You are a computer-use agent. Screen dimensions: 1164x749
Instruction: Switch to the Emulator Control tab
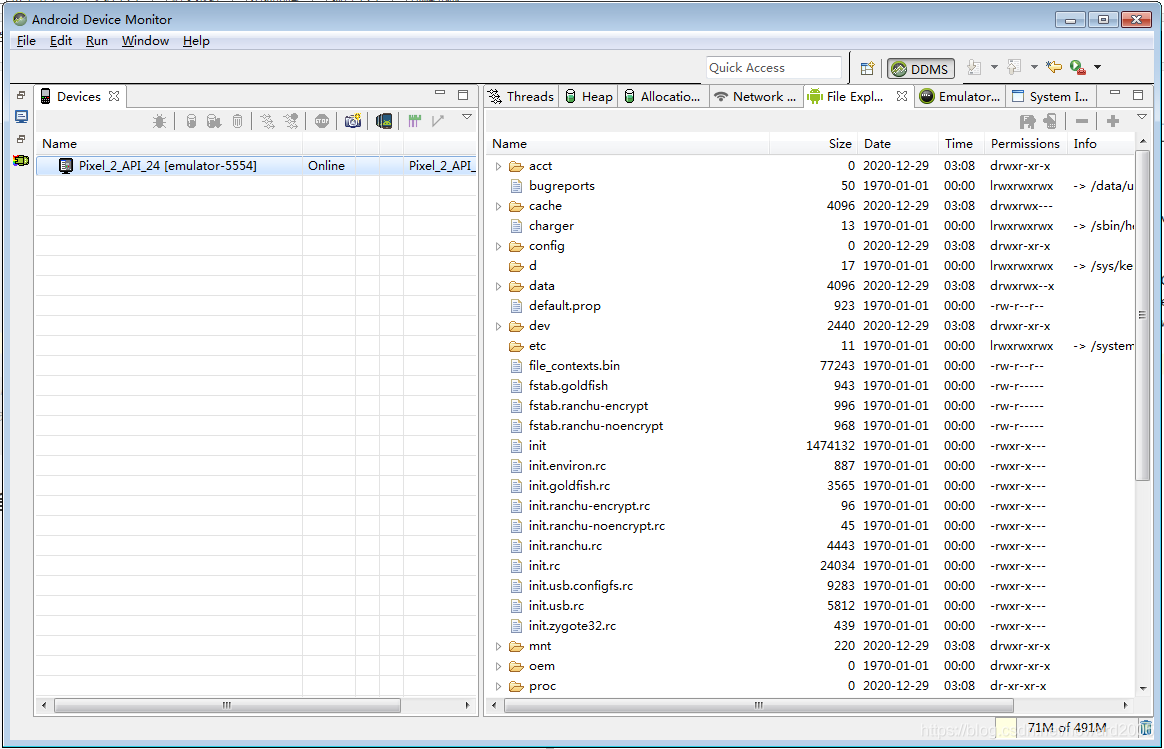click(960, 97)
